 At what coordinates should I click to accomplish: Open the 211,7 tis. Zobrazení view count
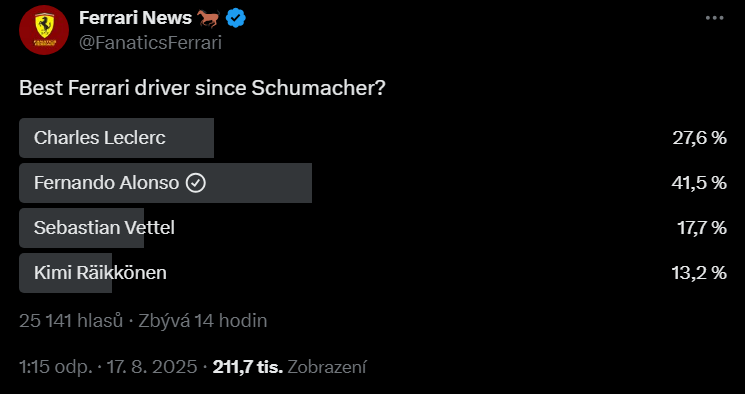(x=290, y=367)
